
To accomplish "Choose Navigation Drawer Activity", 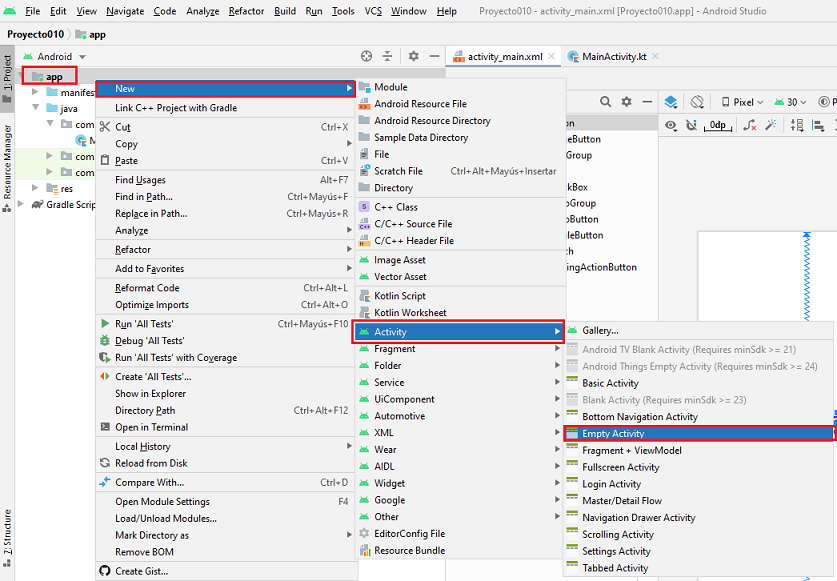I will [699, 517].
